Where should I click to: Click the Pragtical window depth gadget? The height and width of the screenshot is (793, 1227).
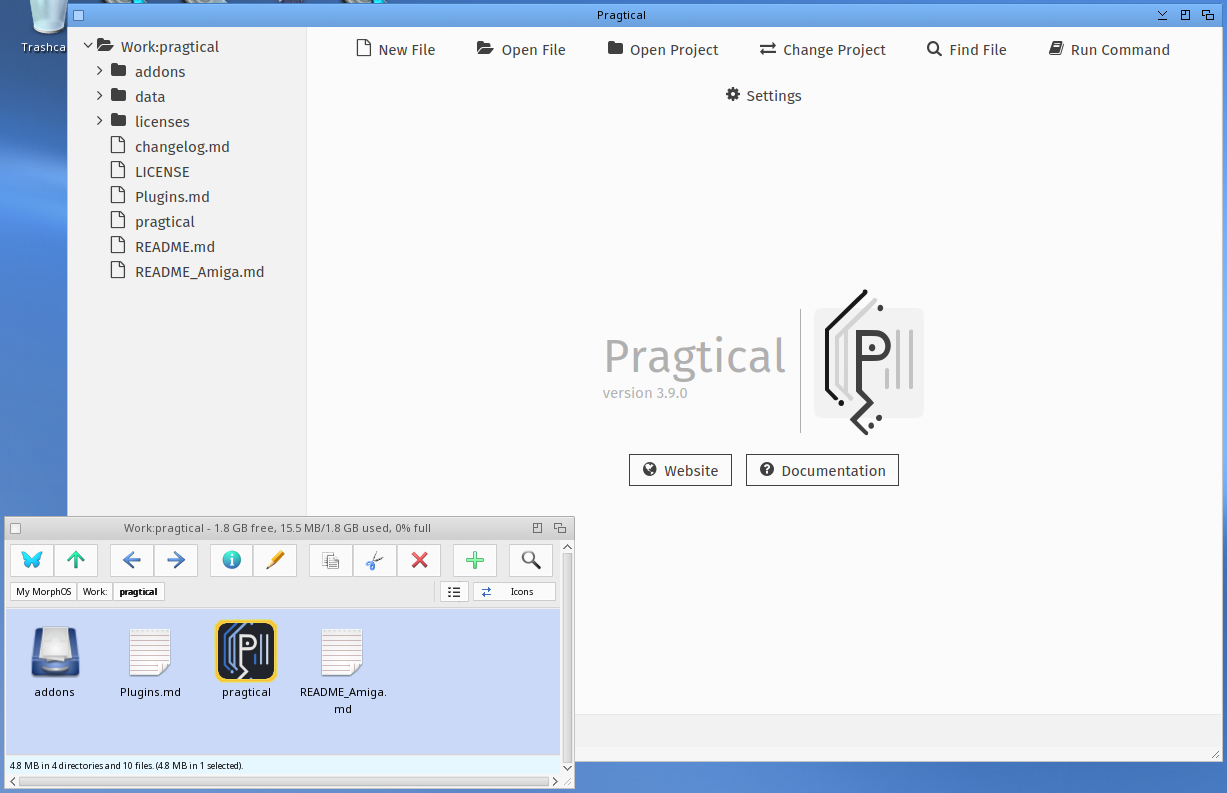coord(1208,15)
